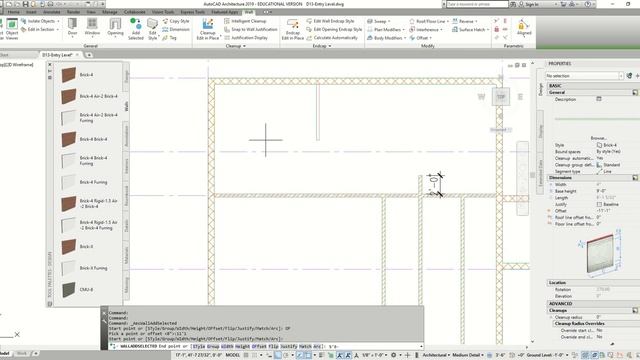The height and width of the screenshot is (360, 640).
Task: Open Cleanup Edit in Place
Action: [208, 29]
